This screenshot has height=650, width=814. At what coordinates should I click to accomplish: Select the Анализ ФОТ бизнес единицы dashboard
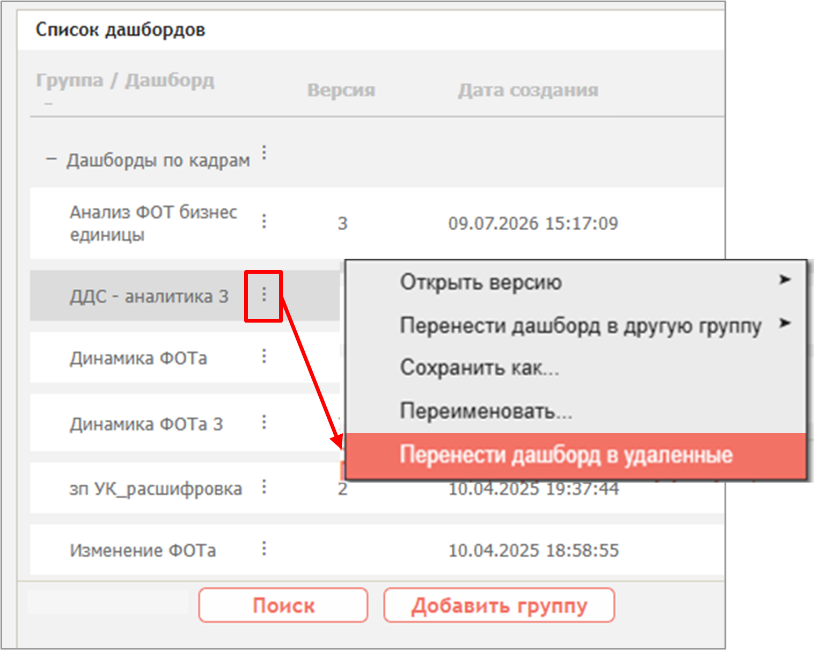point(154,223)
